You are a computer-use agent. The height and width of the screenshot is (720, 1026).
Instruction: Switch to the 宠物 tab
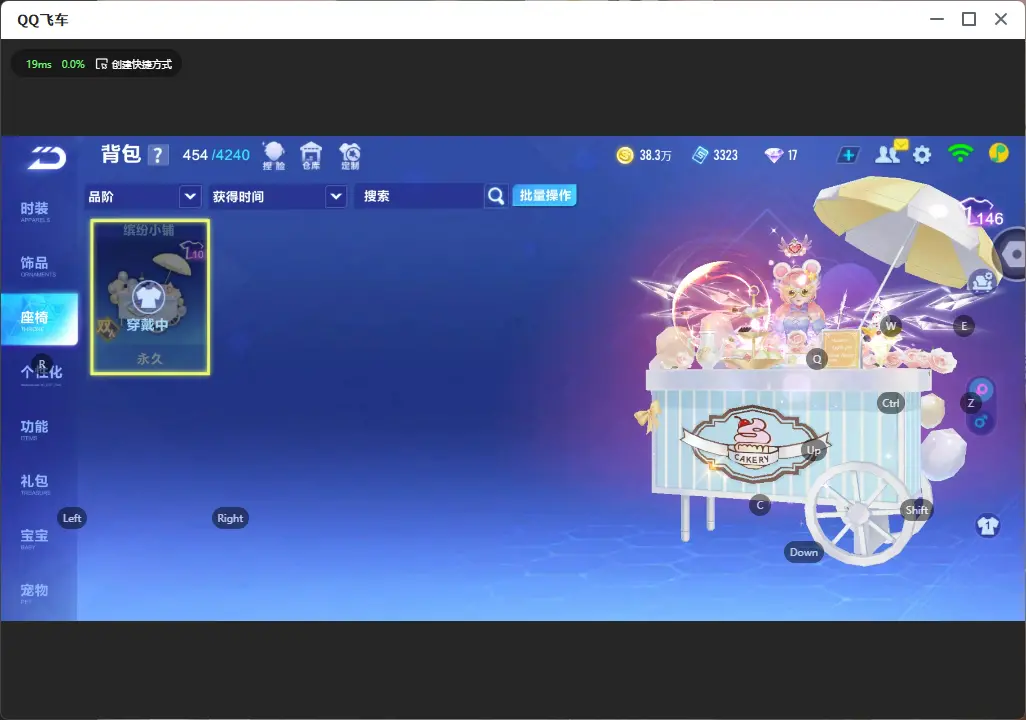coord(35,592)
